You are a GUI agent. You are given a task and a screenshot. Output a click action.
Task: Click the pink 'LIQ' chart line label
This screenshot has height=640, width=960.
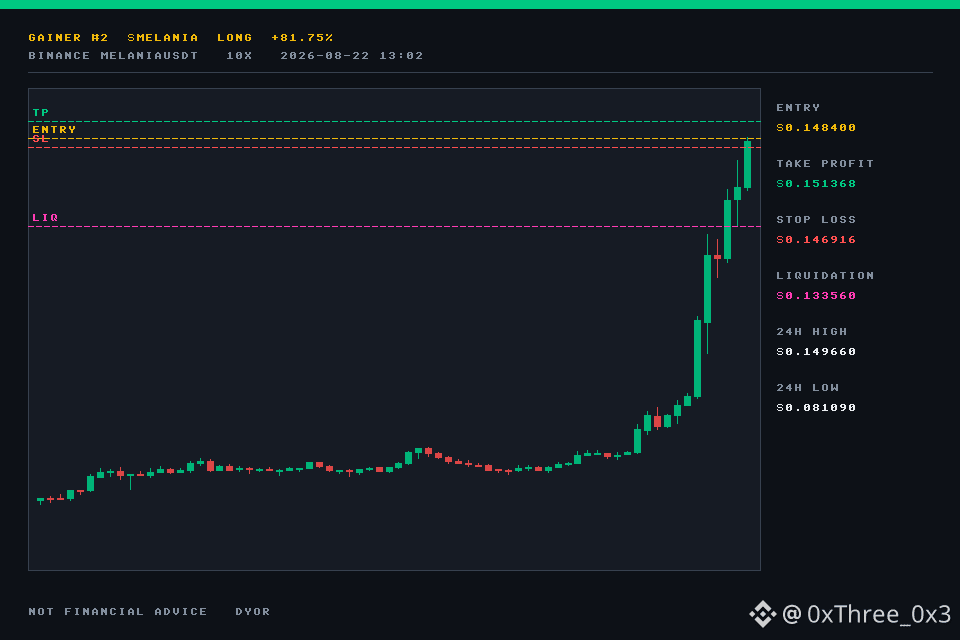pos(45,217)
